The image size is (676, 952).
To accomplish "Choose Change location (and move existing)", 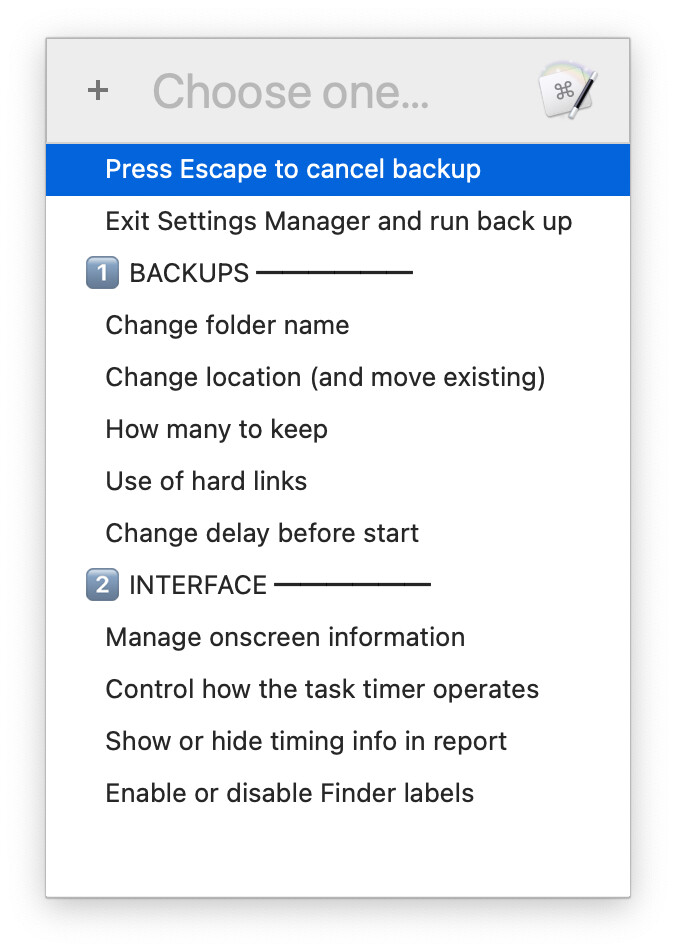I will pyautogui.click(x=338, y=378).
